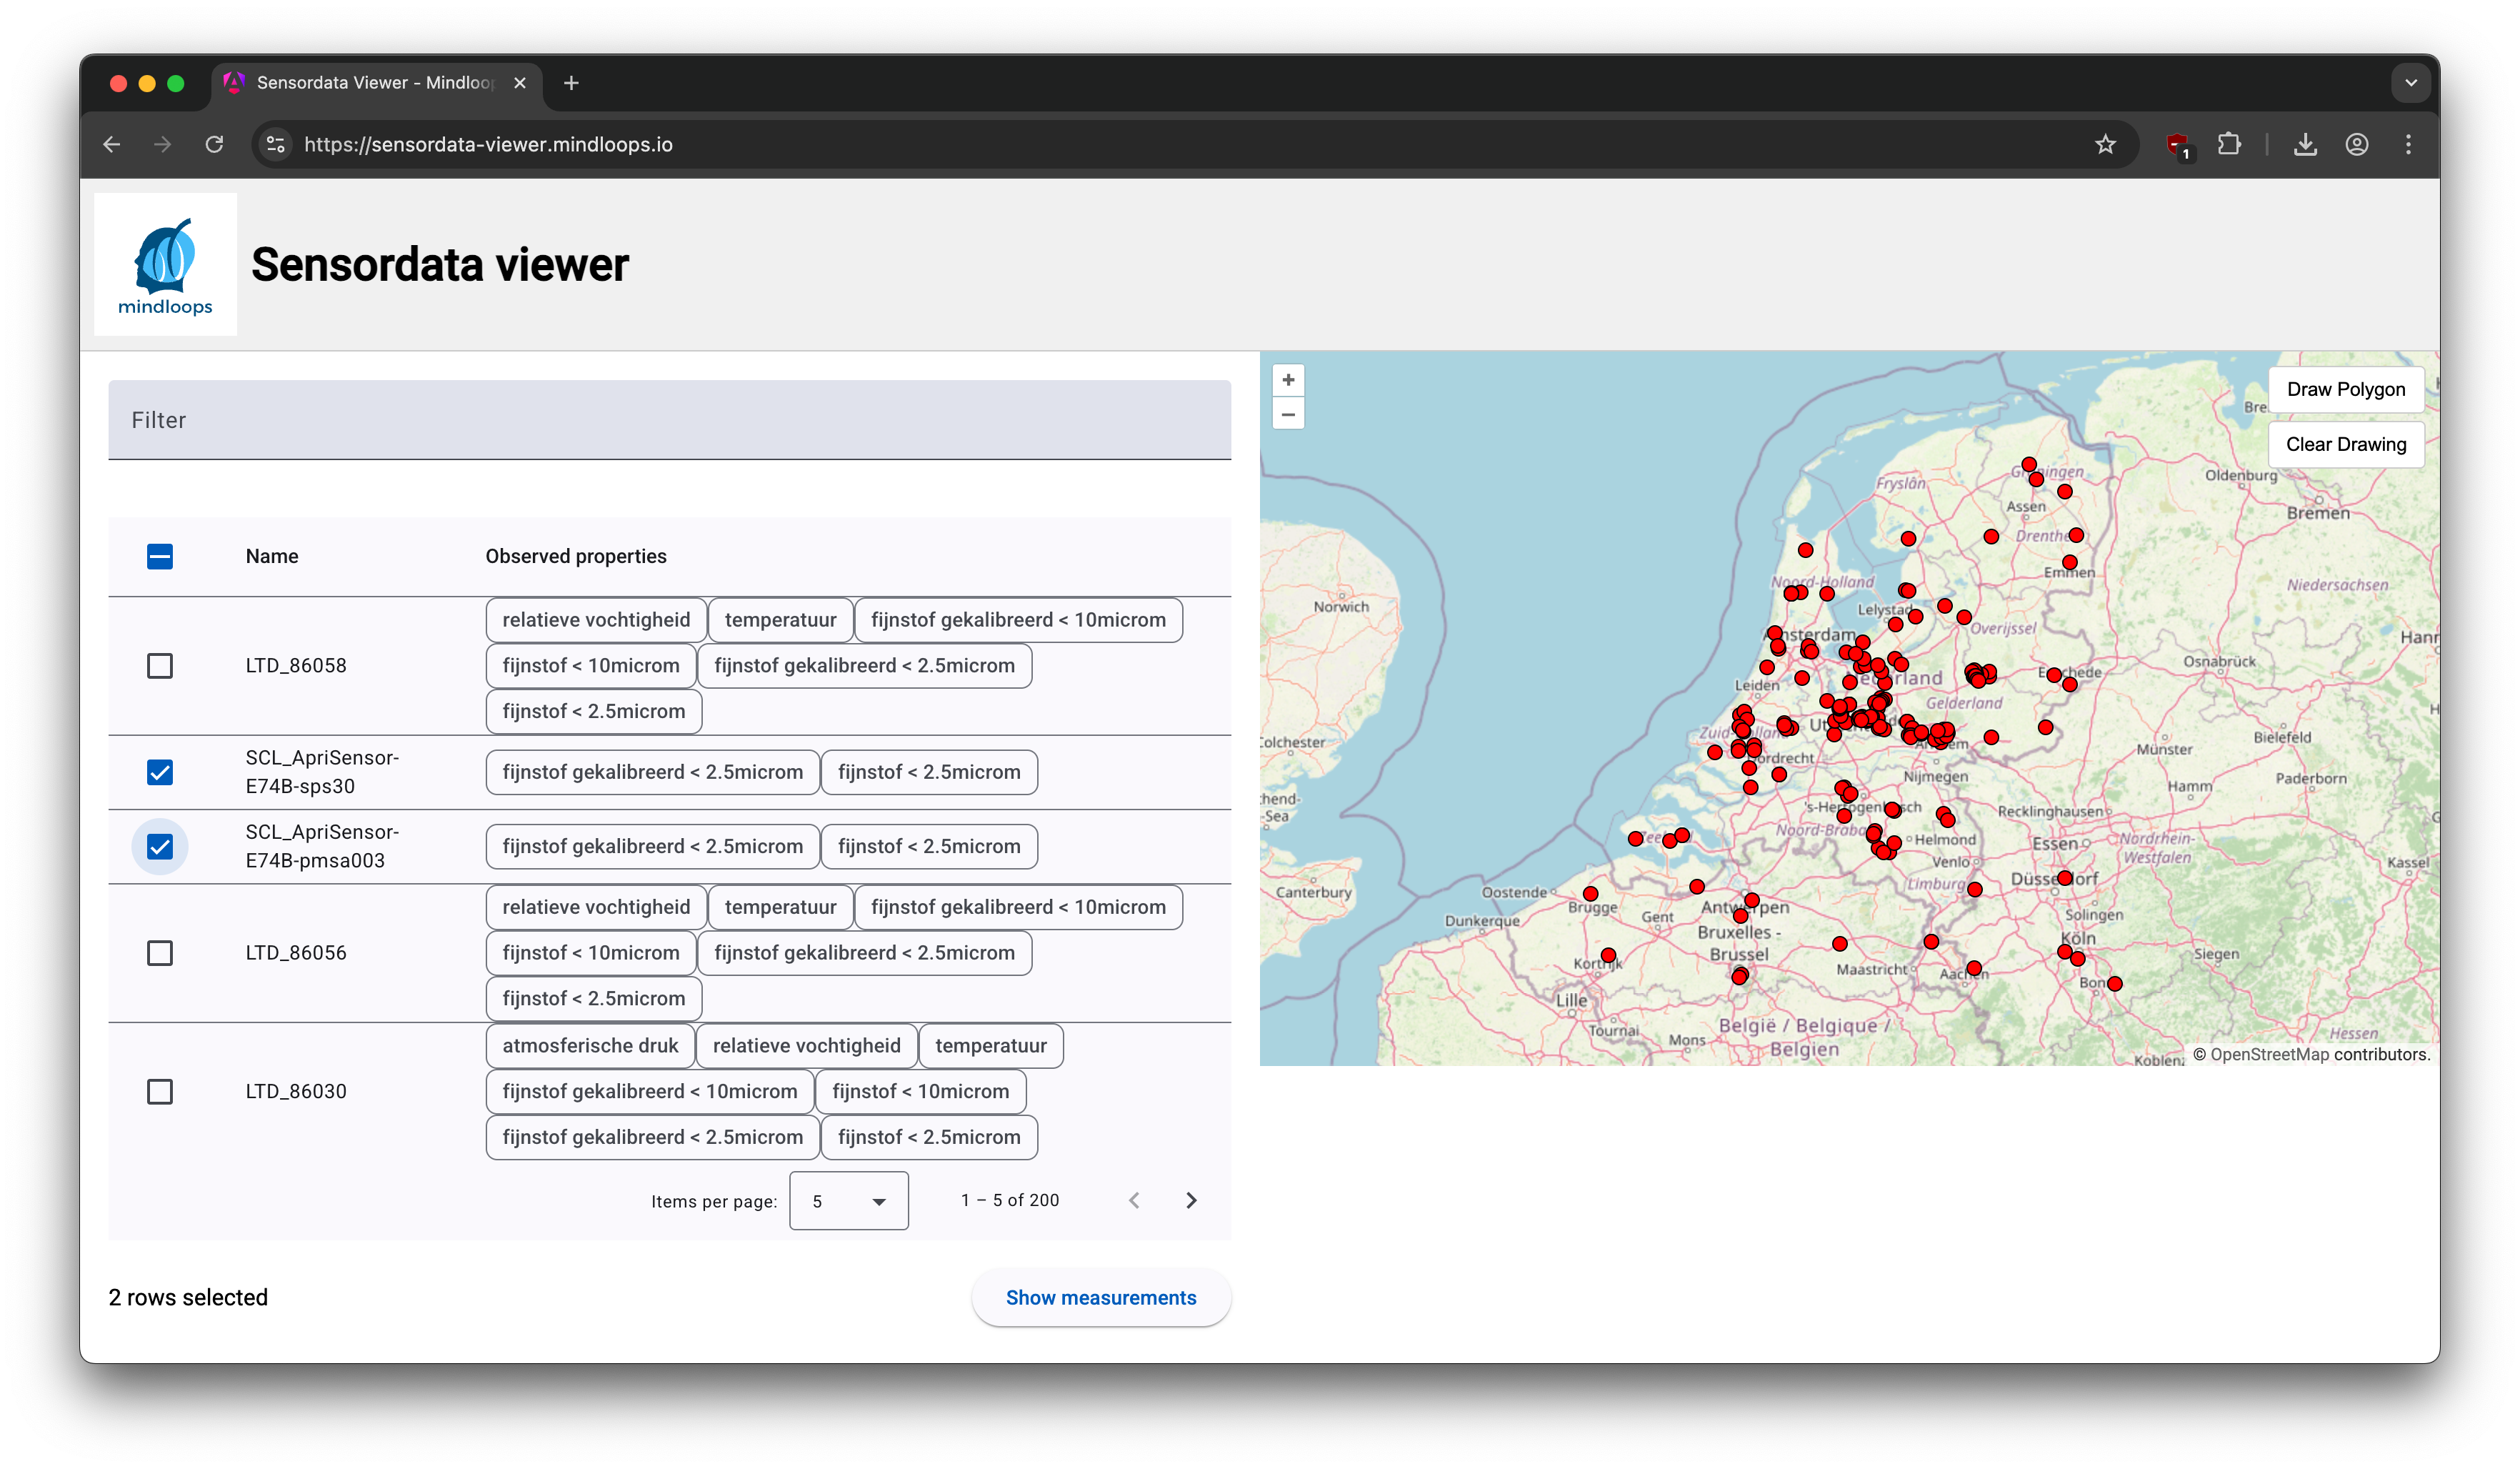
Task: Click the SCL_ApriSensor-E74B-sps30 name
Action: (322, 772)
